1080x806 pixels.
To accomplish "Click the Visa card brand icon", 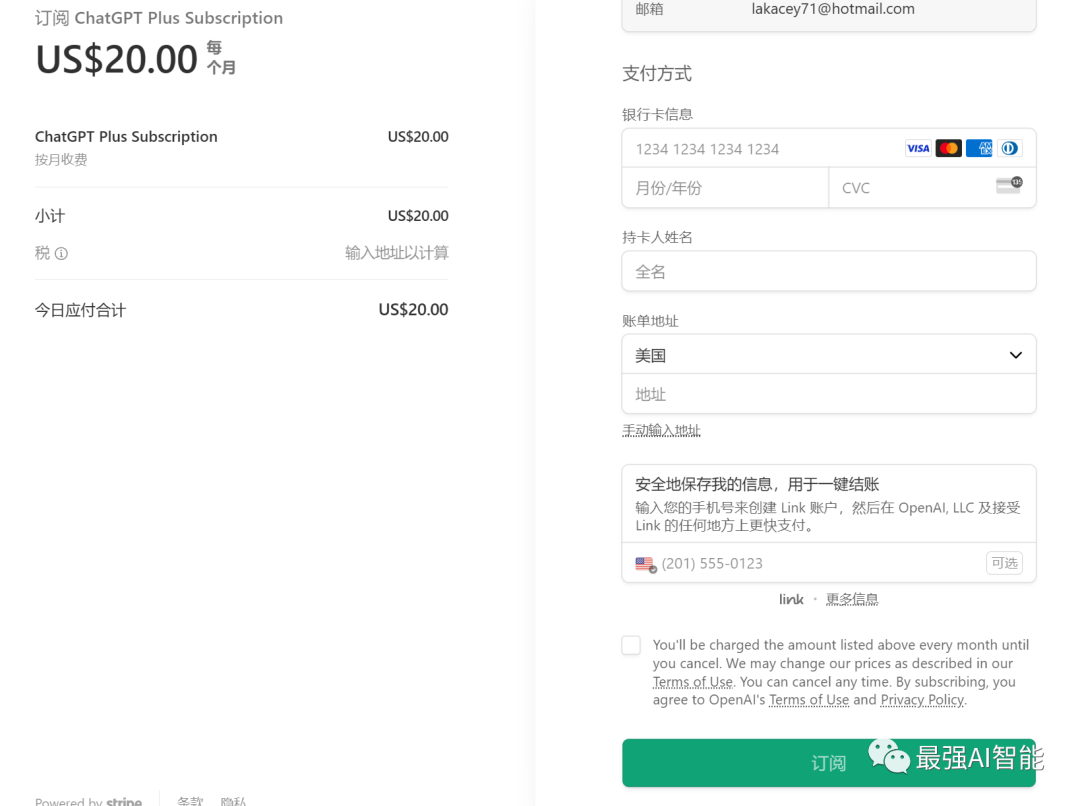I will tap(918, 149).
